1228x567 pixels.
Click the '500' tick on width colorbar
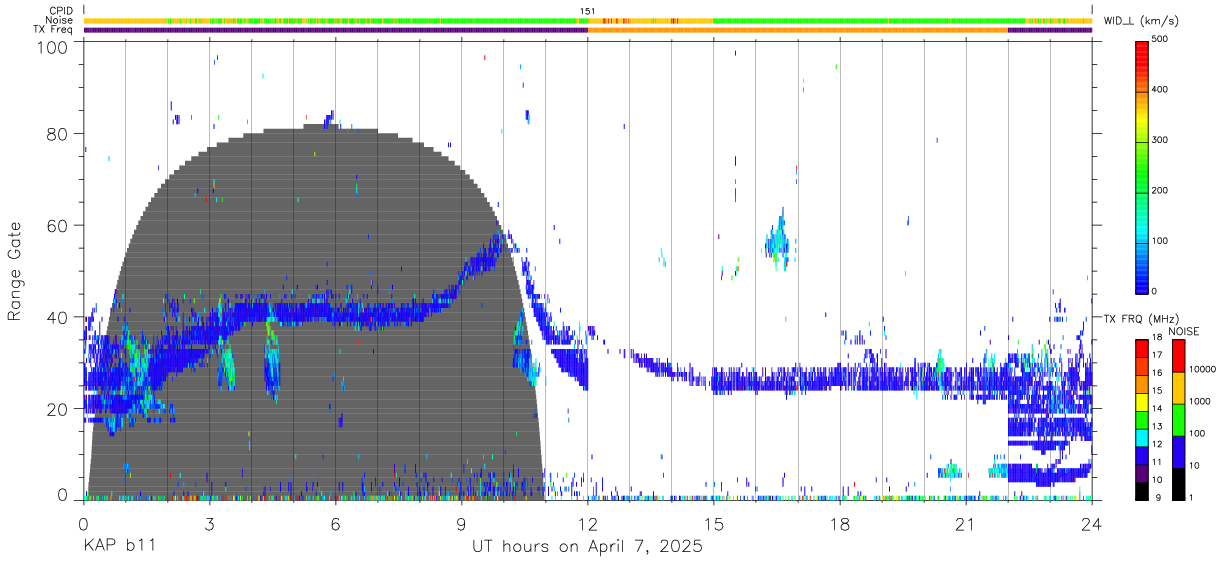(x=1160, y=40)
